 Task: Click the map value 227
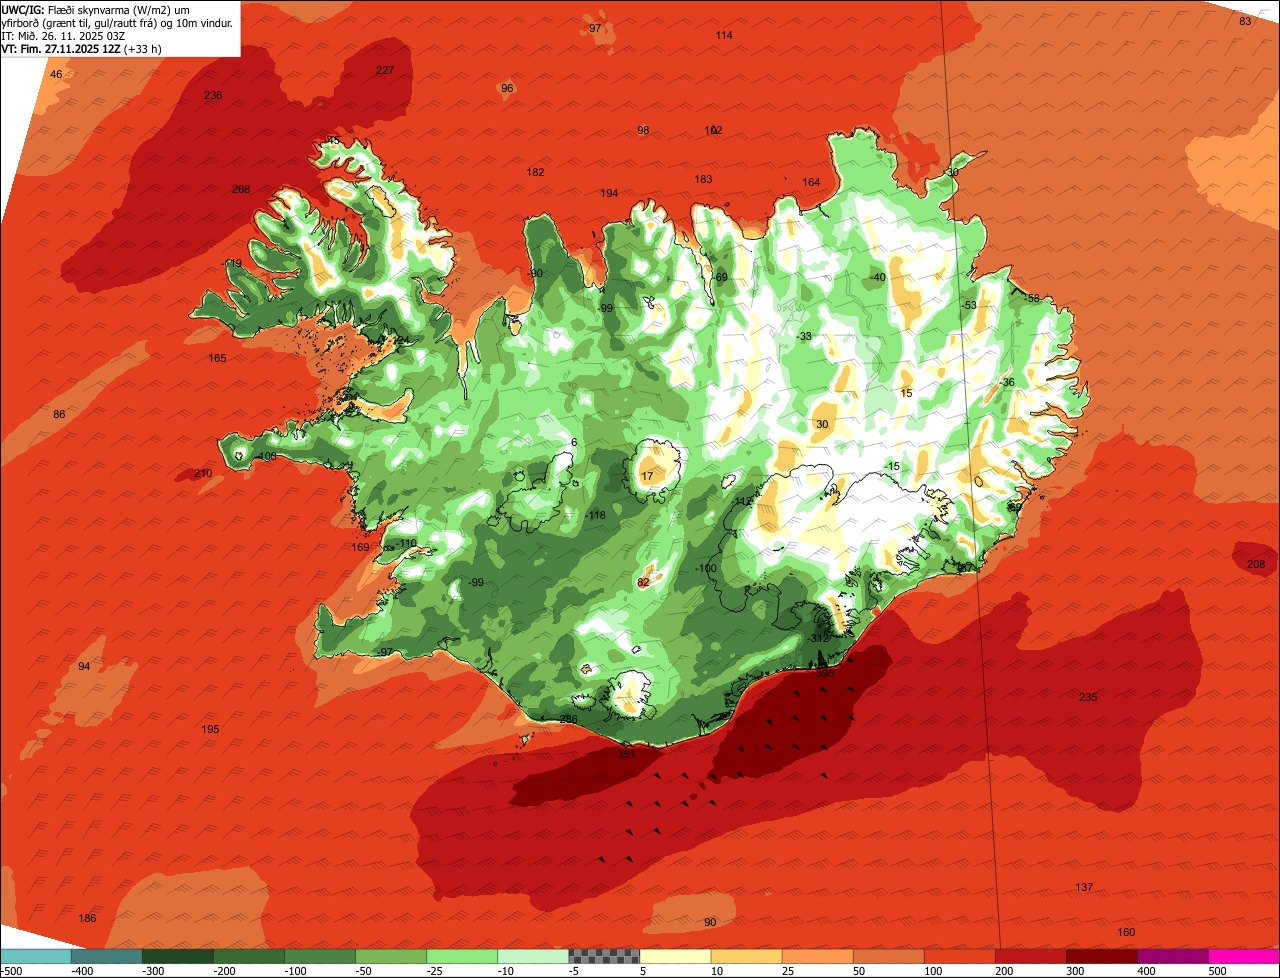coord(385,70)
